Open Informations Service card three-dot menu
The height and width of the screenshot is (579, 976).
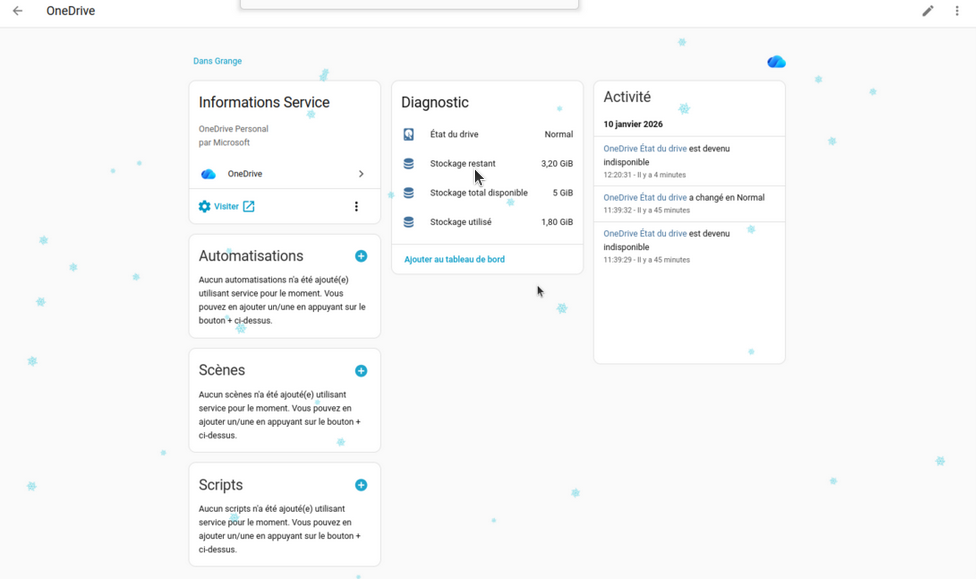[x=356, y=206]
